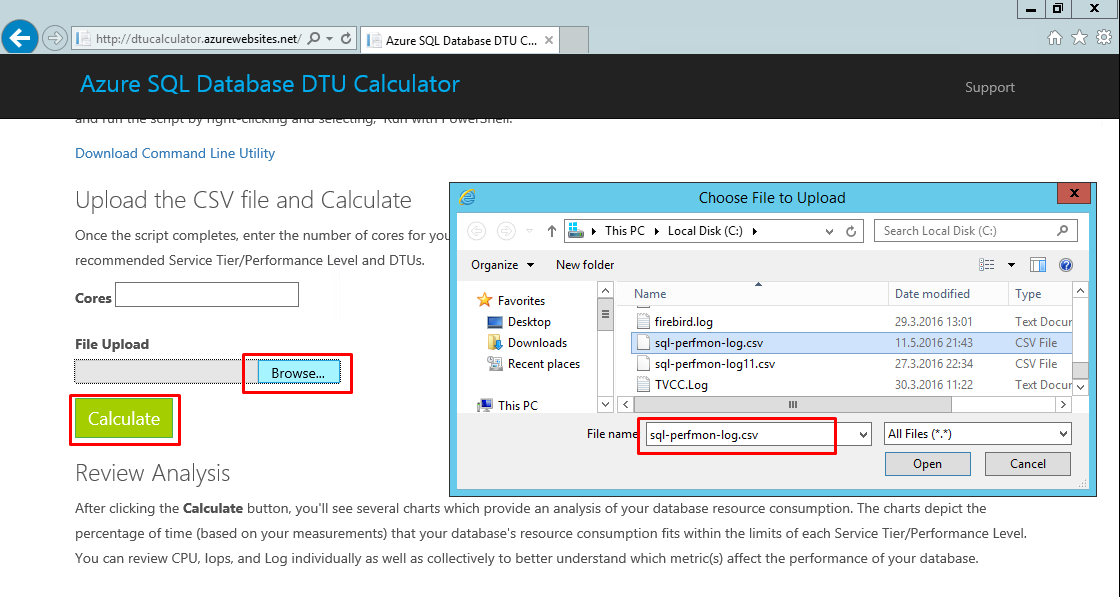Click the Cores input field

pyautogui.click(x=207, y=295)
